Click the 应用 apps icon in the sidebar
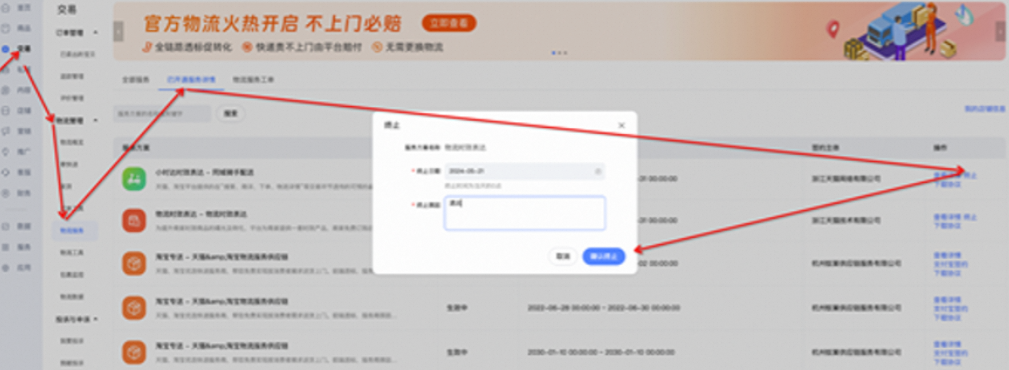 click(x=6, y=267)
